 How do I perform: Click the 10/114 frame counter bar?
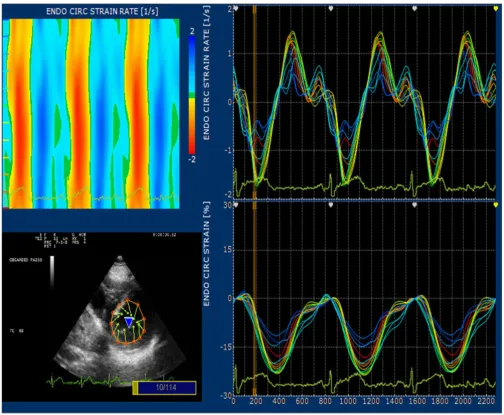pos(166,388)
